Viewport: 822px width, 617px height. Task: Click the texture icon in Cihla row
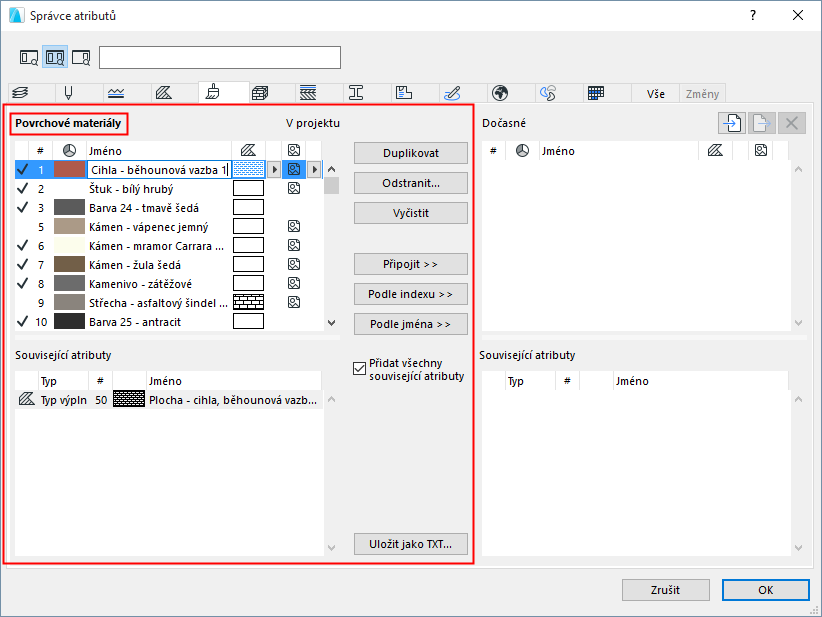tap(294, 169)
